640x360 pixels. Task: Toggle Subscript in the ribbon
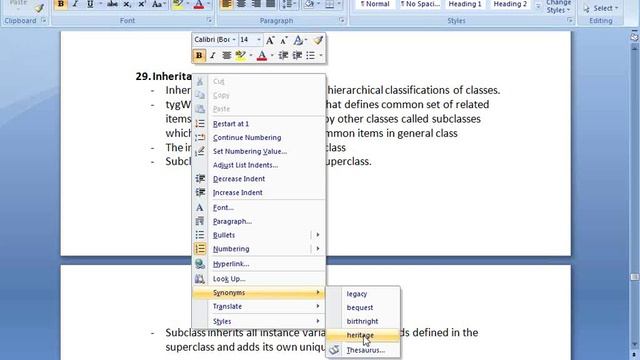(x=127, y=4)
